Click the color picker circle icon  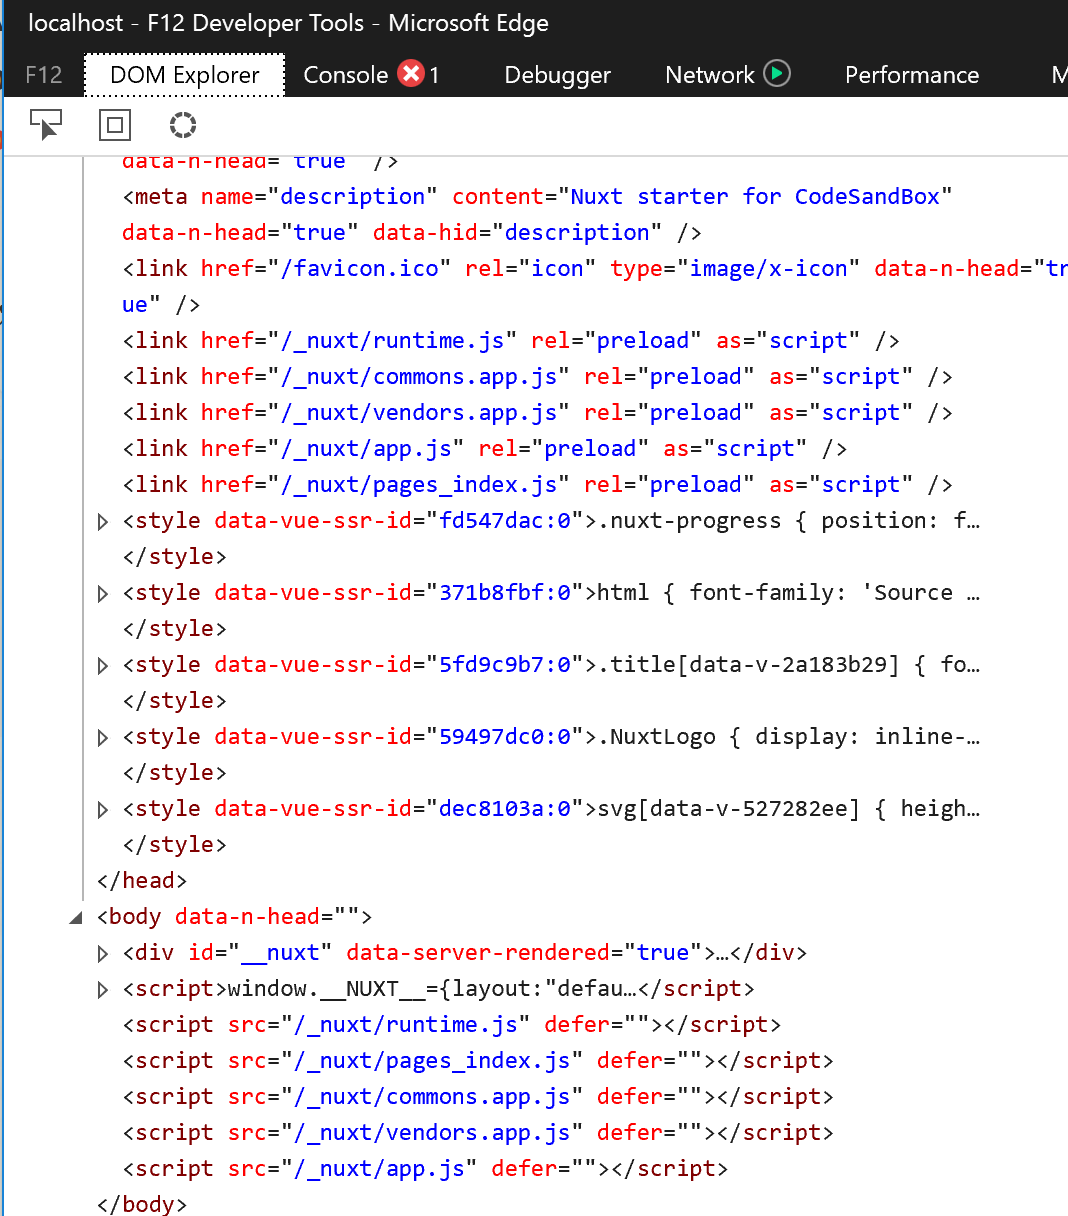pyautogui.click(x=183, y=125)
